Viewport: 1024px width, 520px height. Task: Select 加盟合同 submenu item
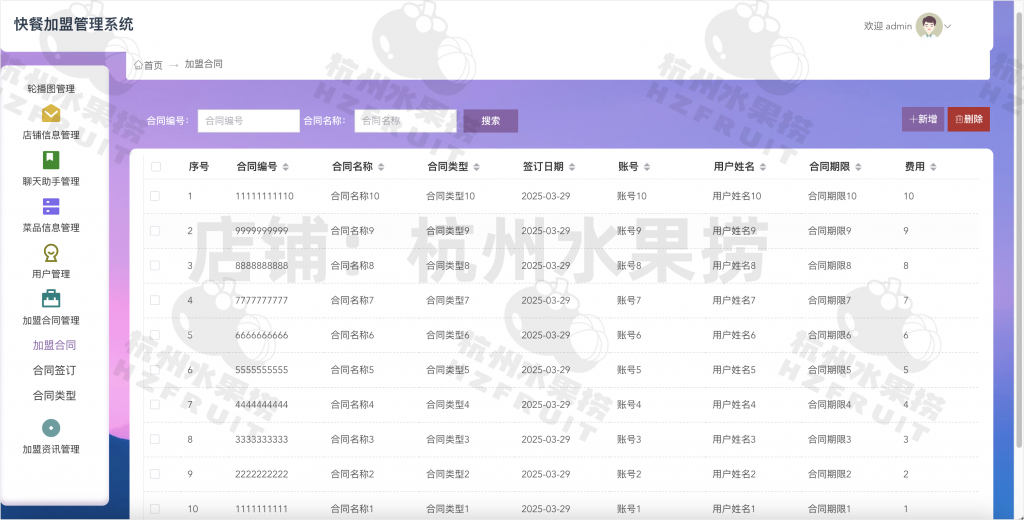pyautogui.click(x=54, y=345)
